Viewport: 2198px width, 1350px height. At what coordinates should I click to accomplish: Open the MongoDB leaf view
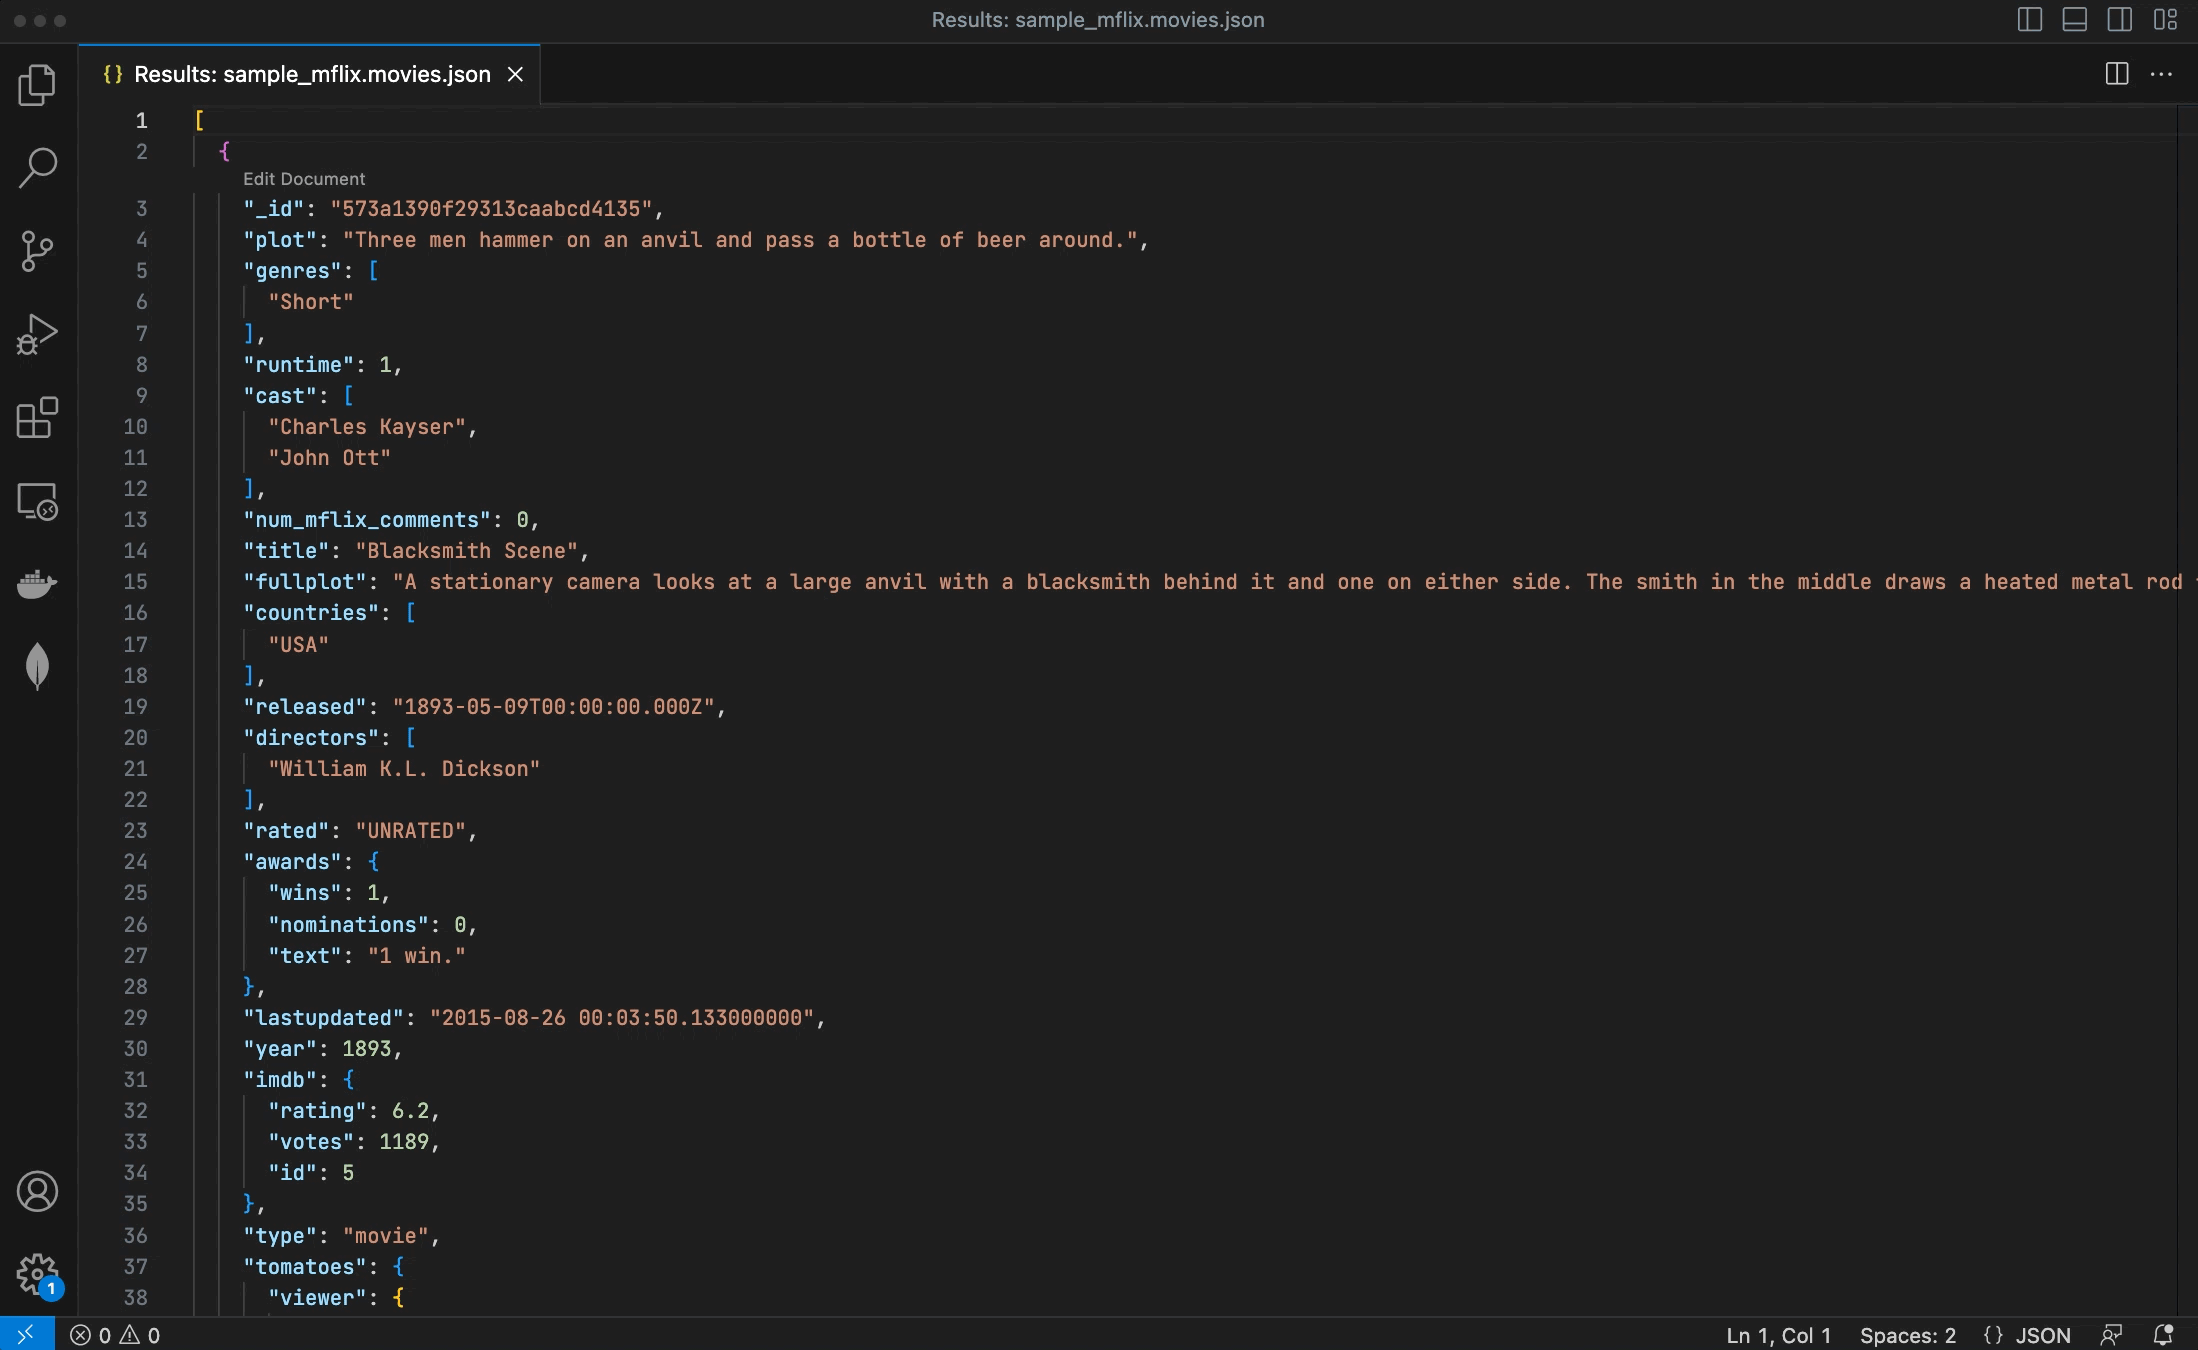pos(37,666)
